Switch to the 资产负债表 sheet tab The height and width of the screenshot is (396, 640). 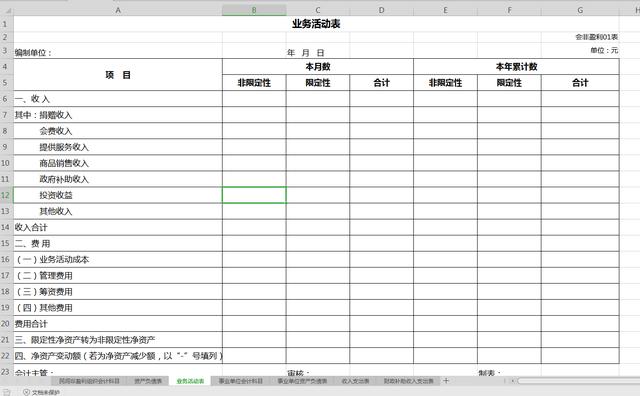pyautogui.click(x=148, y=381)
